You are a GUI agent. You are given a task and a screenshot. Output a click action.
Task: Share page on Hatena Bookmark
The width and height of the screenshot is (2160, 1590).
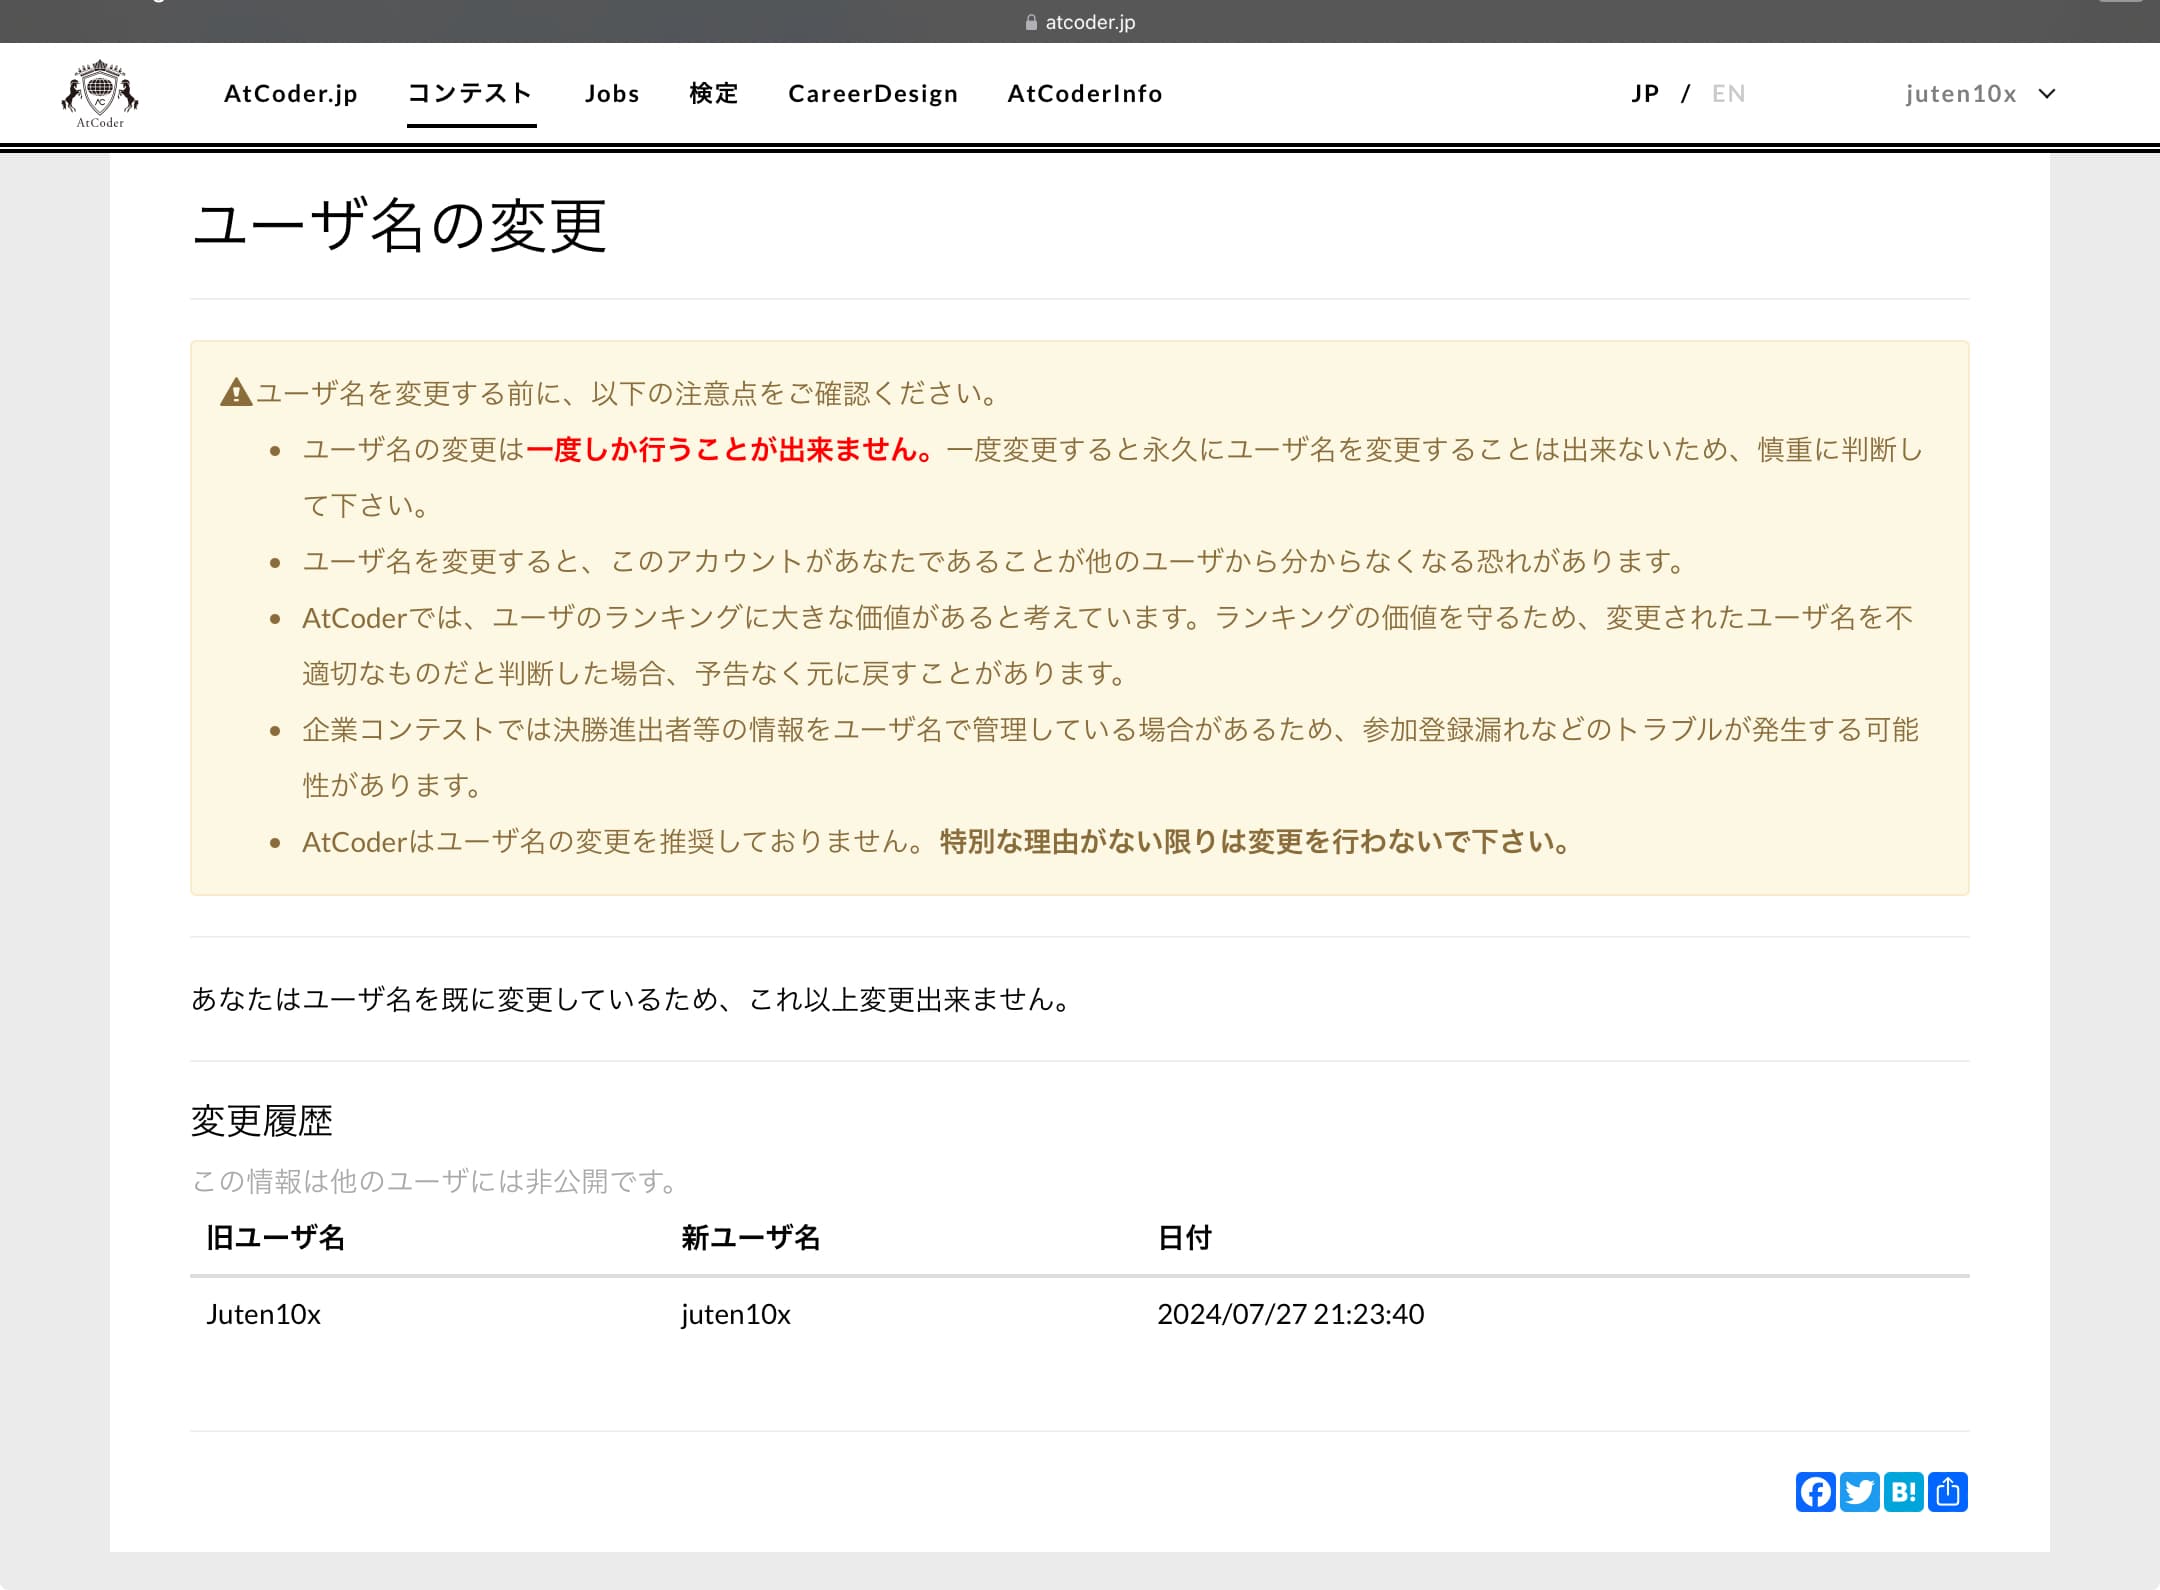(x=1903, y=1492)
